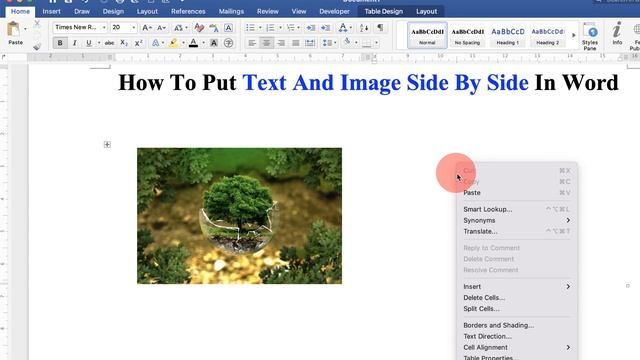Apply subscript formatting

[124, 43]
